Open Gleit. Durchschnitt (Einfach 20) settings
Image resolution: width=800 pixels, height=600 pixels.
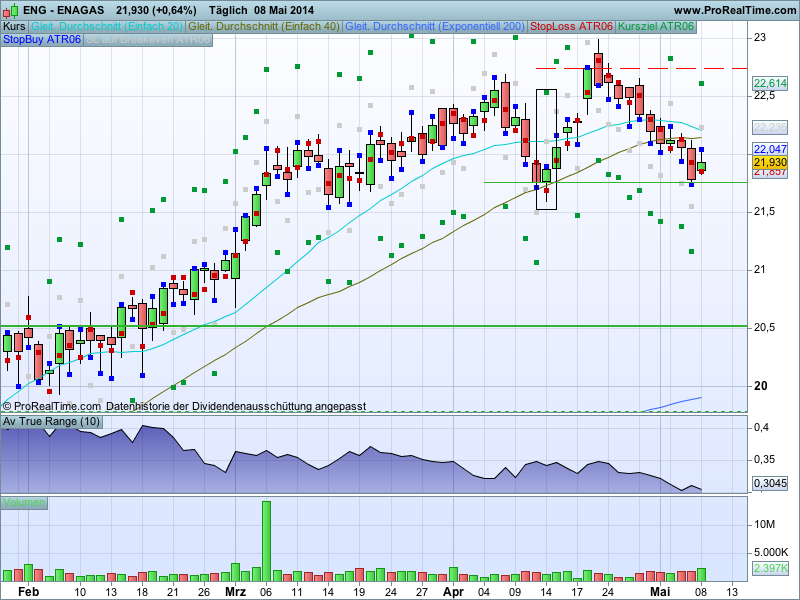(107, 26)
